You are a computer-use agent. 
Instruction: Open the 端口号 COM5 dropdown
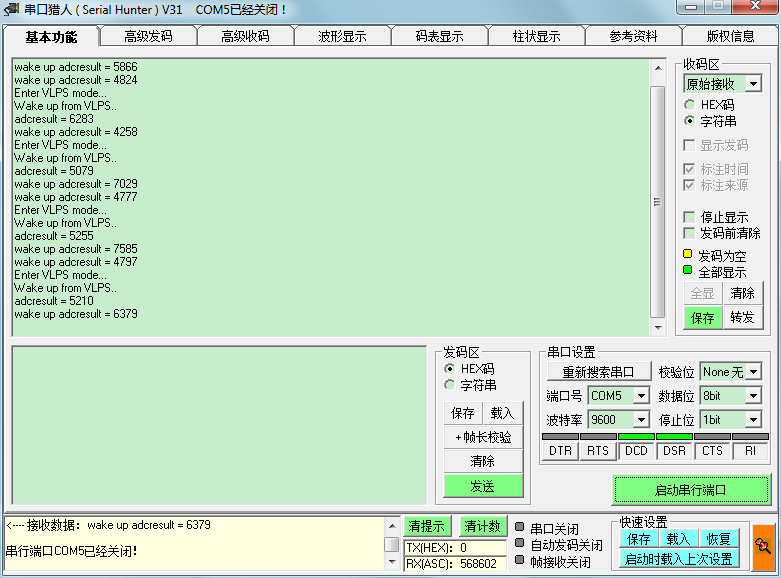pyautogui.click(x=642, y=396)
